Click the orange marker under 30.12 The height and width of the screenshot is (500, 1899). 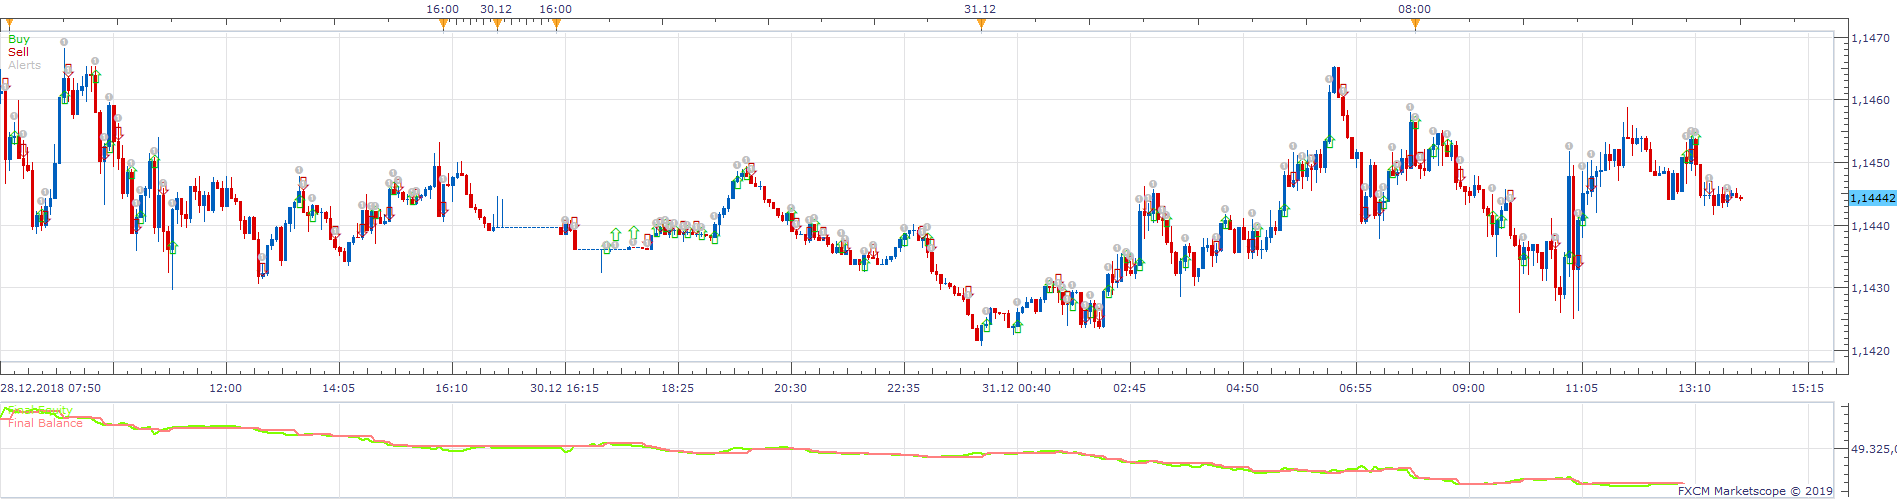coord(497,25)
